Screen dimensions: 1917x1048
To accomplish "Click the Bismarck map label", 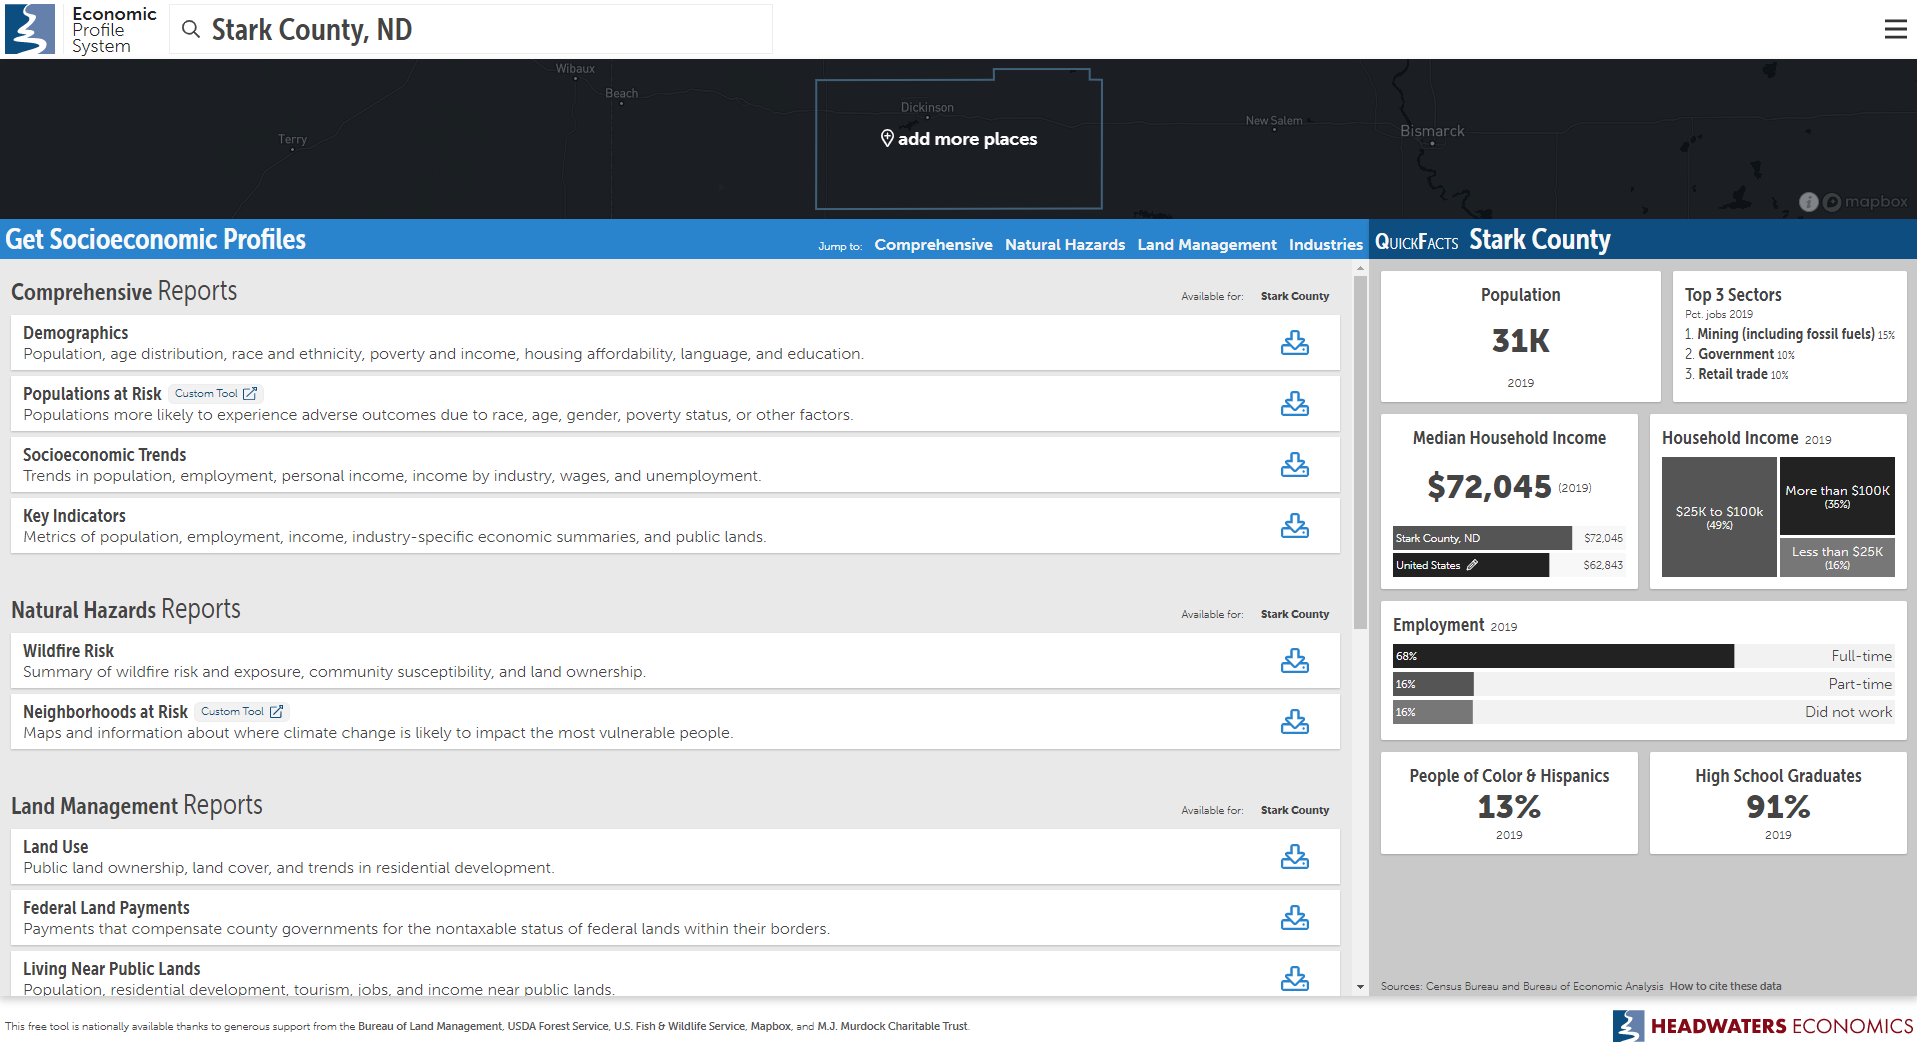I will click(1432, 131).
